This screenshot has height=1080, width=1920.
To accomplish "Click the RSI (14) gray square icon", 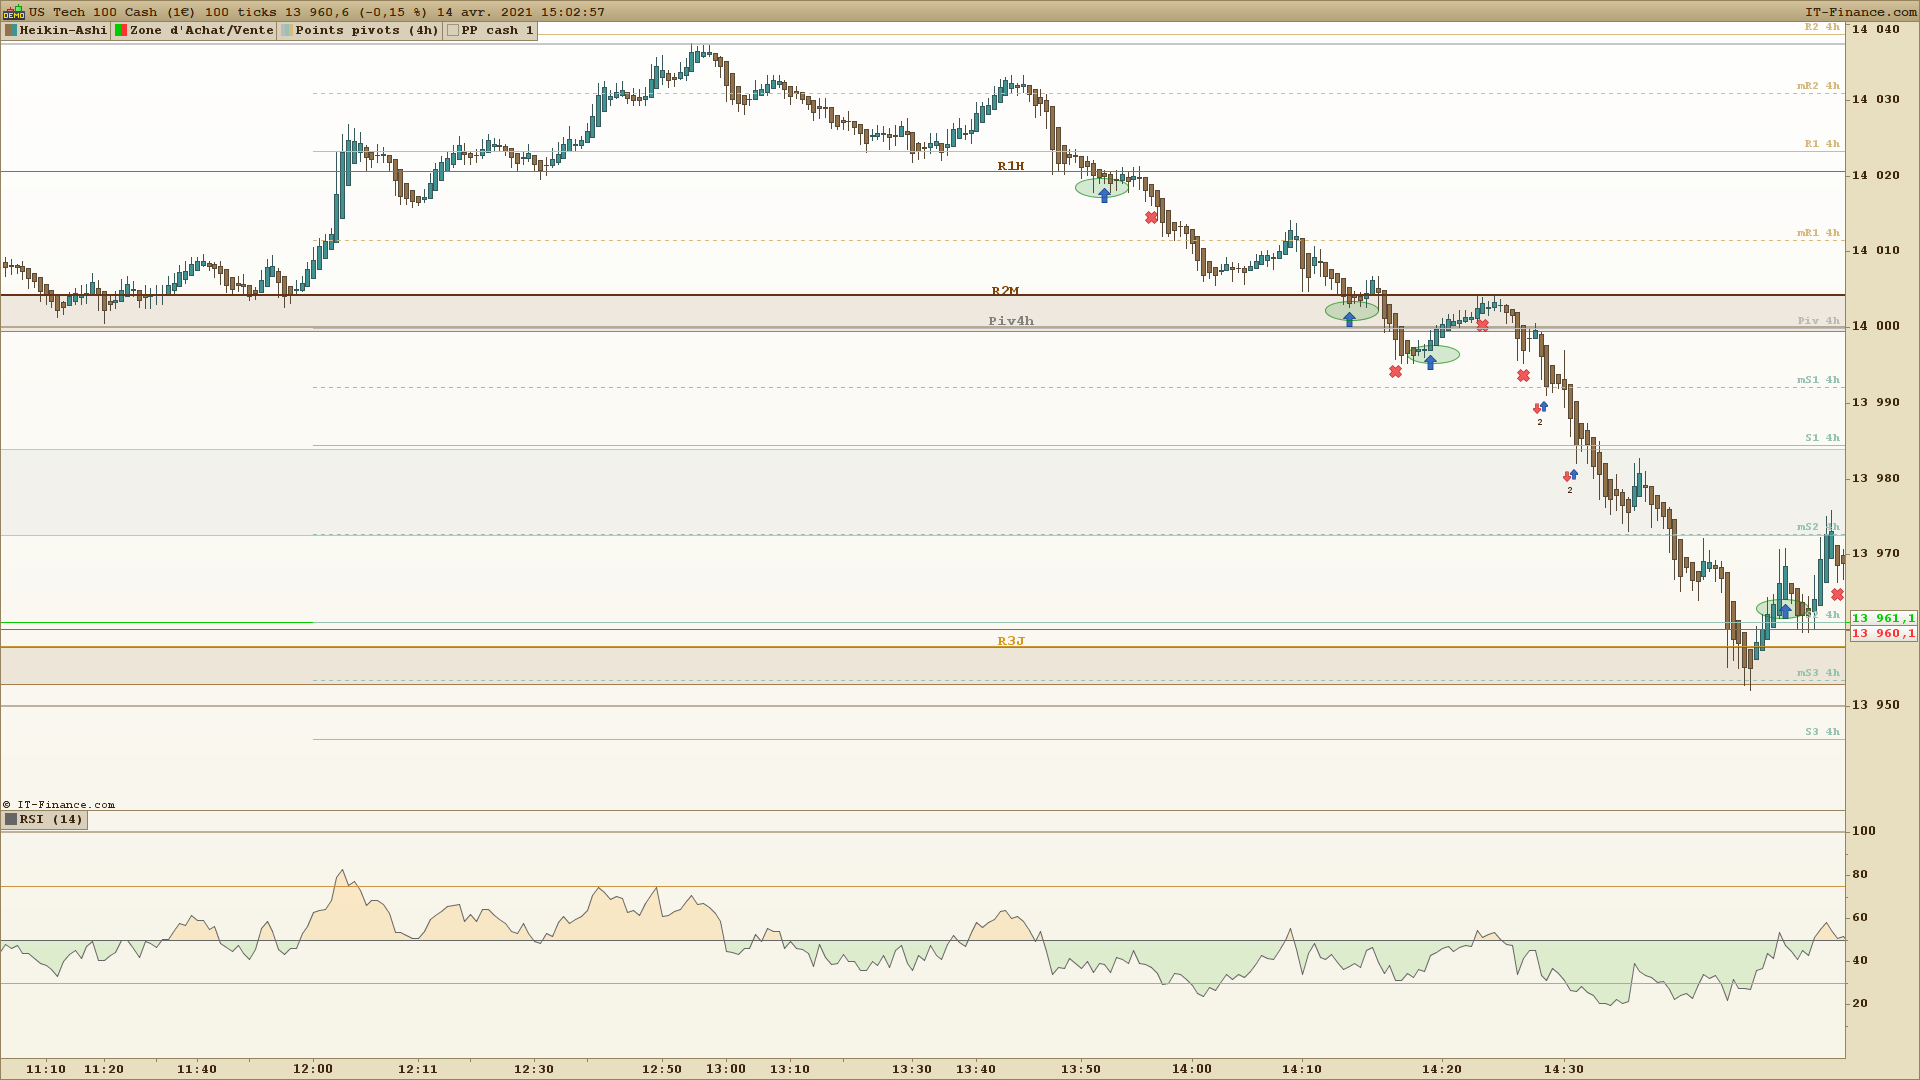I will tap(11, 819).
